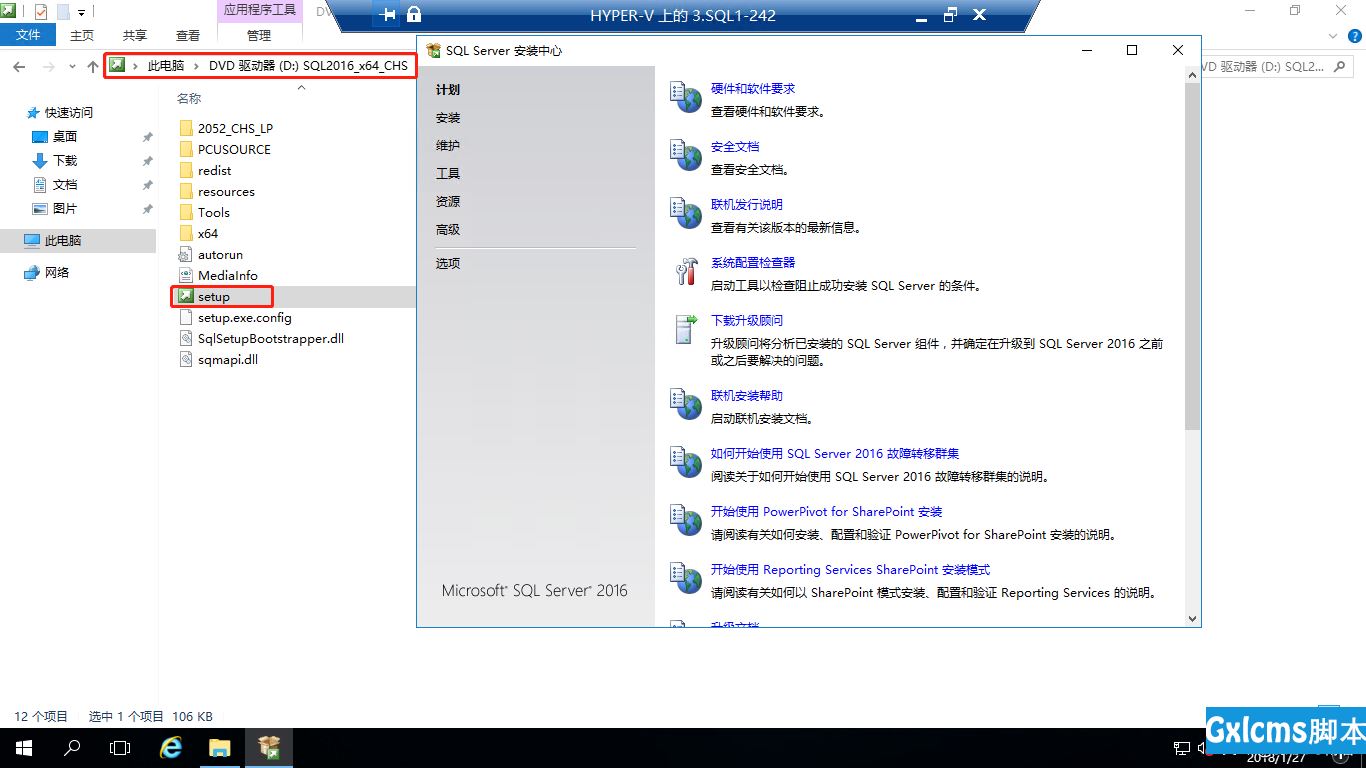Select the resources folder icon
The width and height of the screenshot is (1366, 768).
pos(186,191)
